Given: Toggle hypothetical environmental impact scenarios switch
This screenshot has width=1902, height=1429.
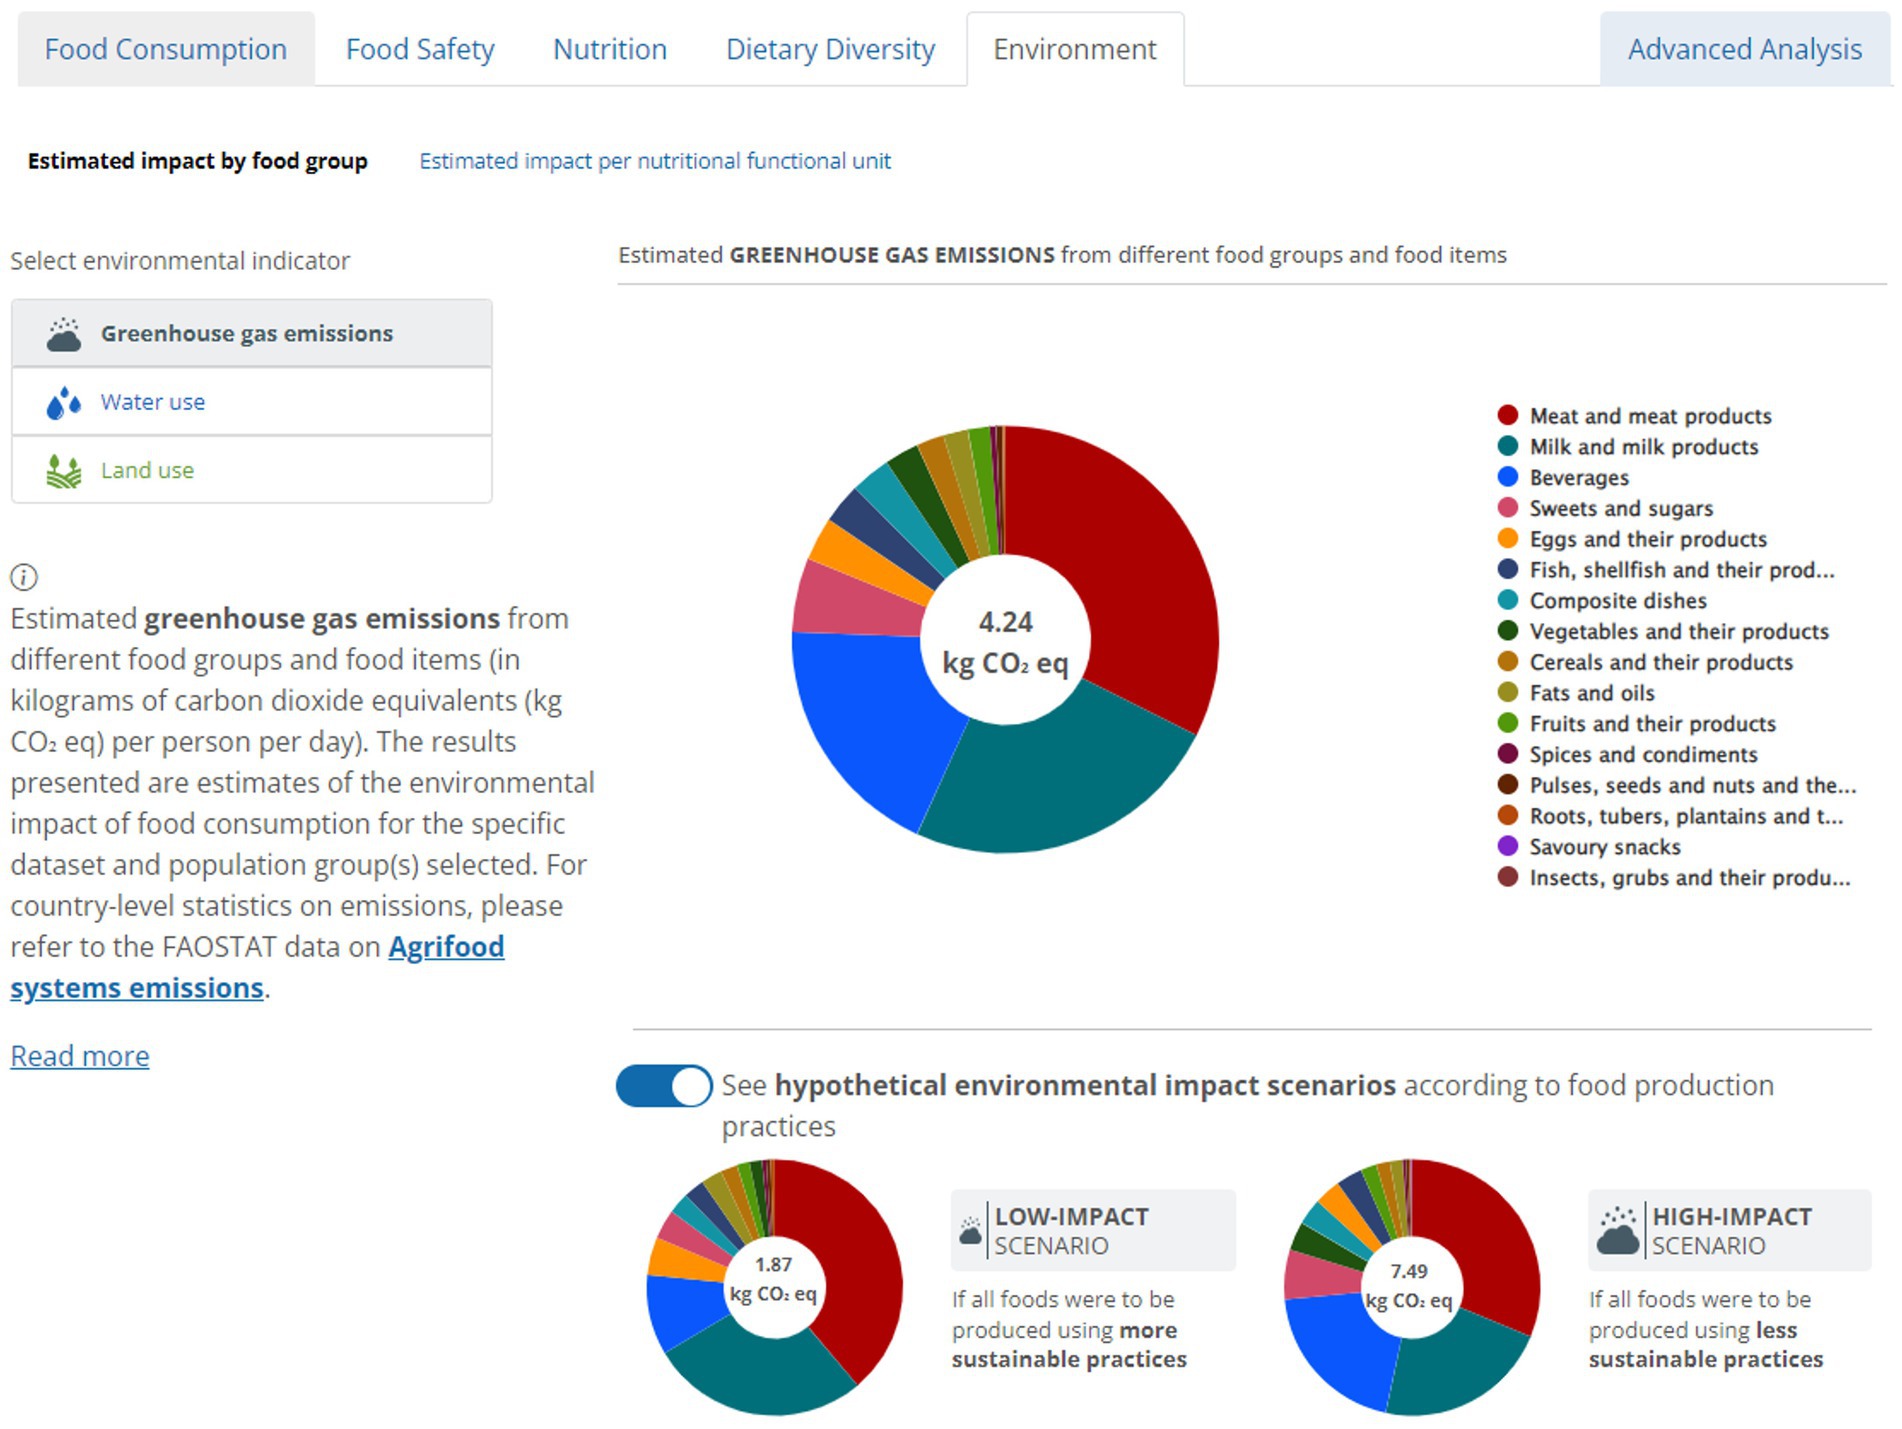Looking at the screenshot, I should tap(664, 1086).
